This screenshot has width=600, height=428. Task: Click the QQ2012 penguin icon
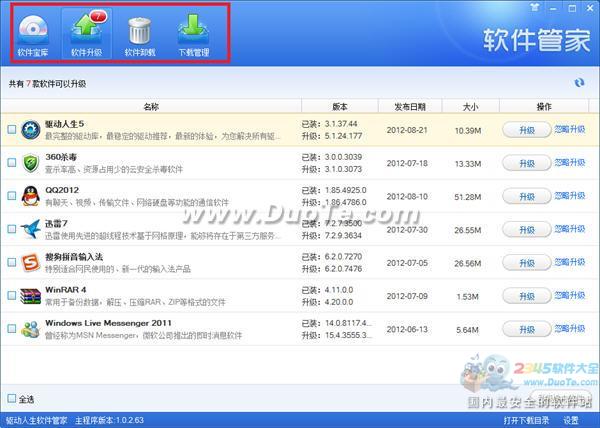coord(31,196)
